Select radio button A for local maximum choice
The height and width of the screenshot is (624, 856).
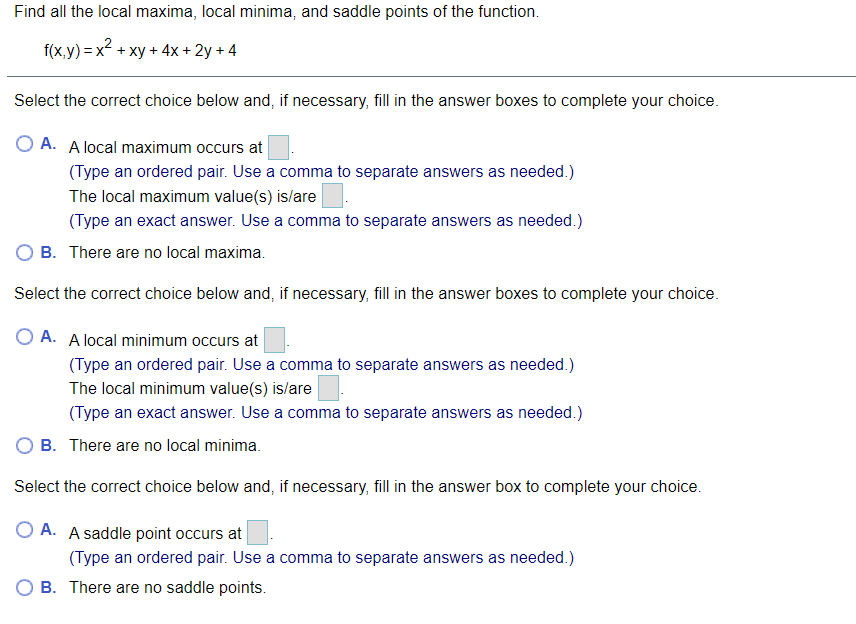coord(23,143)
